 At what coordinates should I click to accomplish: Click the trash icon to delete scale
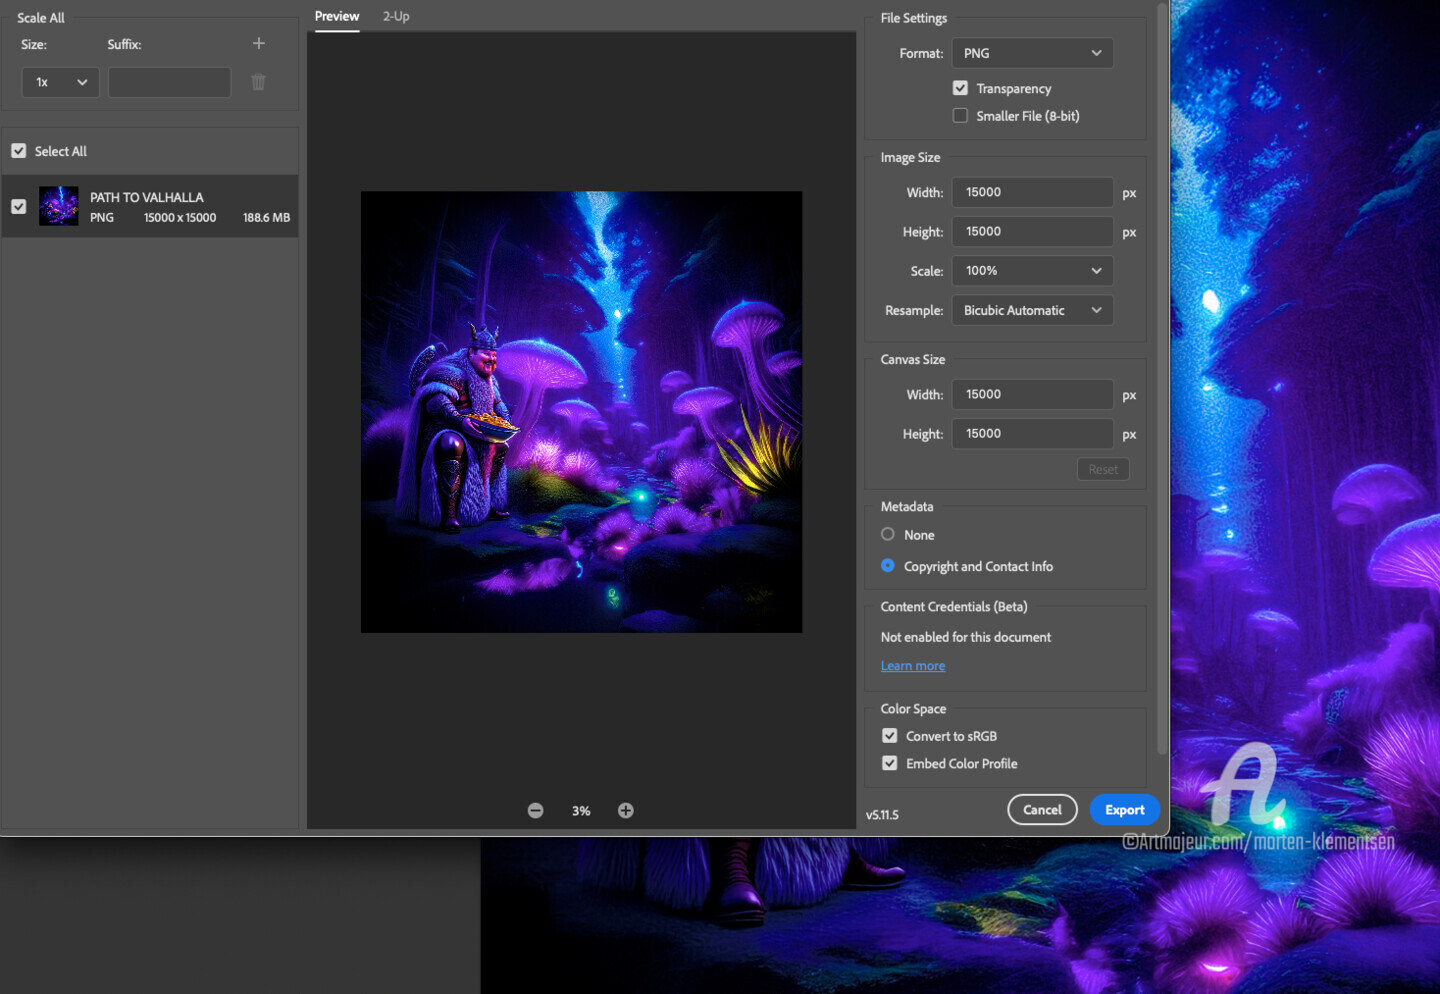point(259,82)
